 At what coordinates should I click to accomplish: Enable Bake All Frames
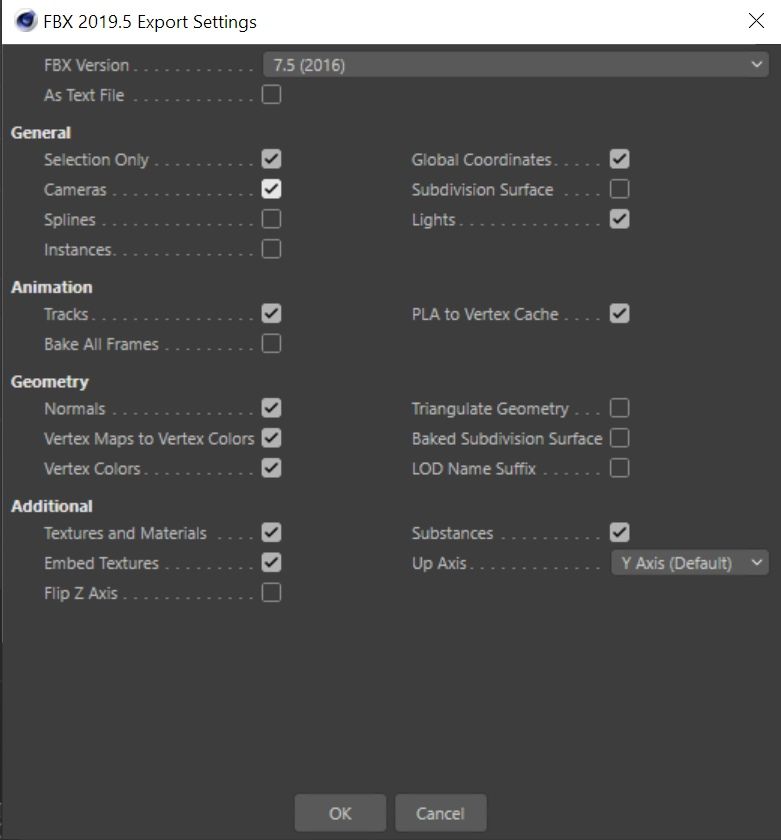click(271, 343)
